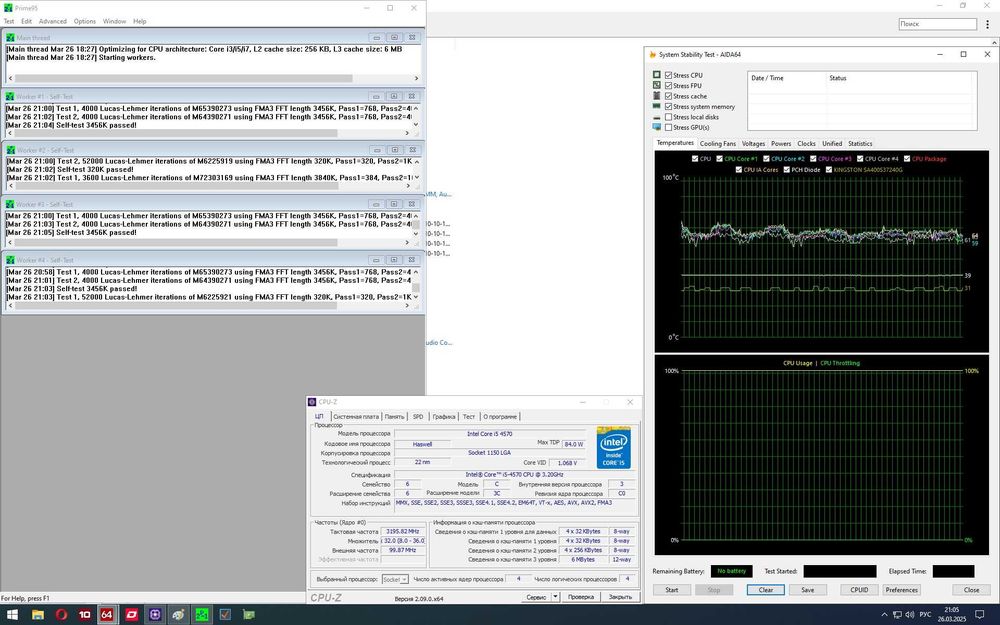Click the Stress system memory RAM icon
Screen dimensions: 1000x625
tap(657, 106)
